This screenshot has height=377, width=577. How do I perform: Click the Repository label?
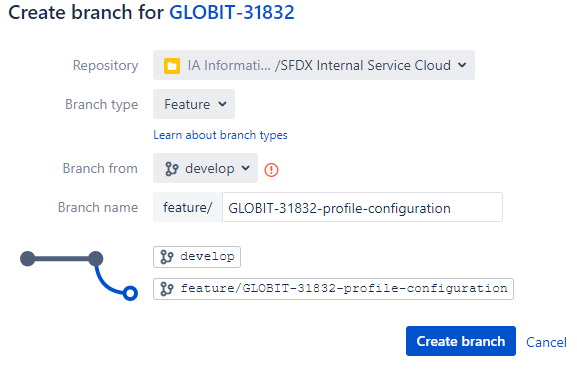pyautogui.click(x=105, y=66)
